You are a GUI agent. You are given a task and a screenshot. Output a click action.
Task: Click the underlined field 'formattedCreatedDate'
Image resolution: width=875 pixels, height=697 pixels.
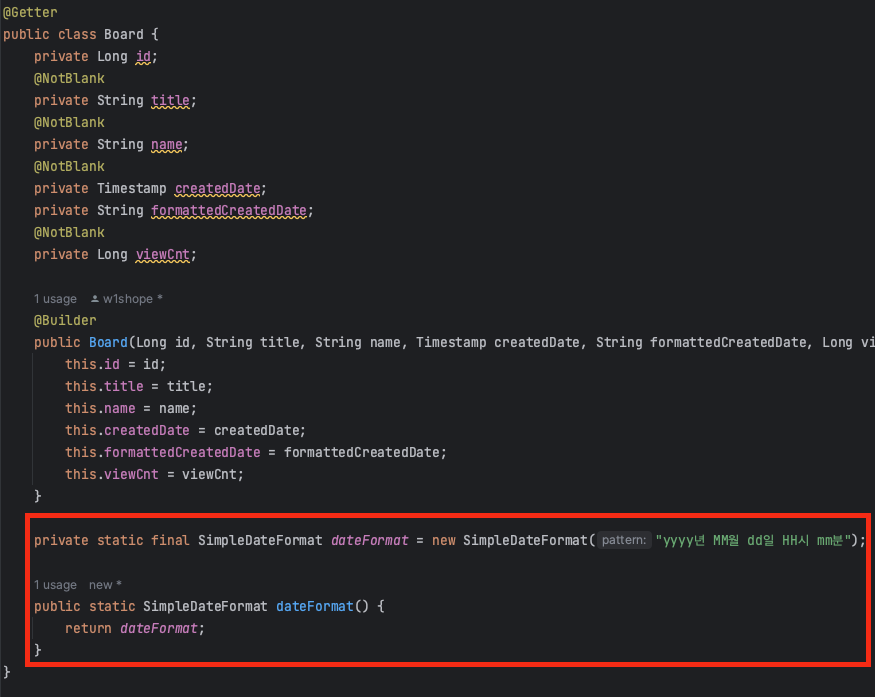click(229, 210)
